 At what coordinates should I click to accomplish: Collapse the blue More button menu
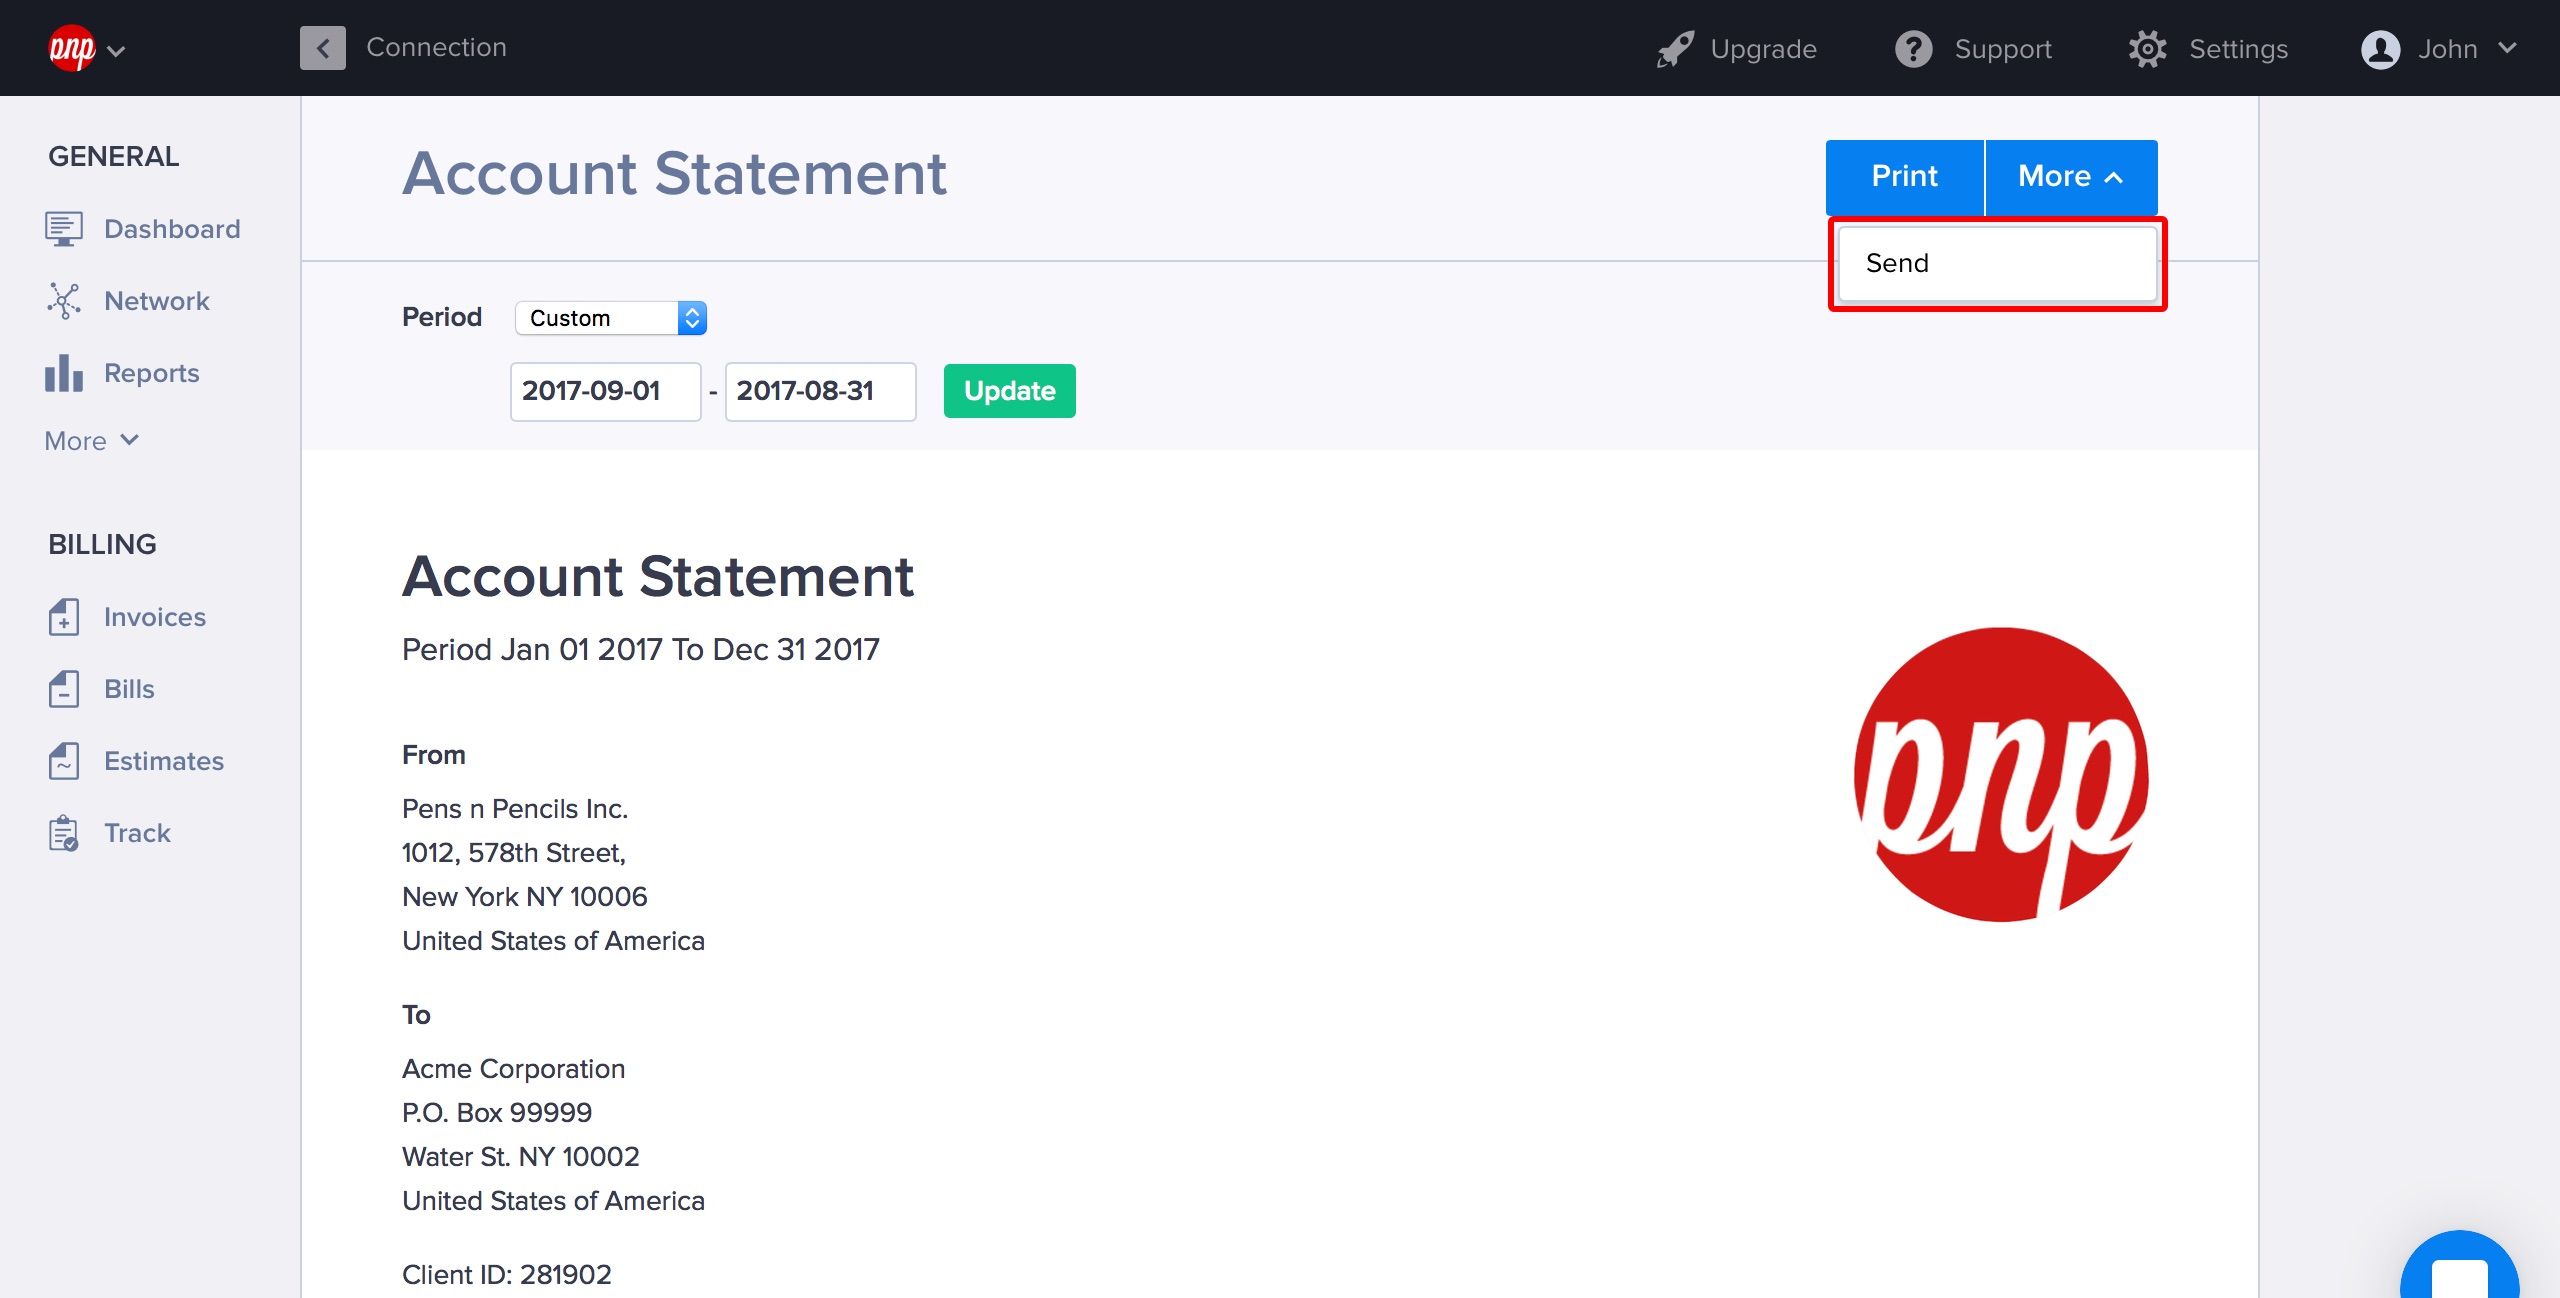point(2070,177)
